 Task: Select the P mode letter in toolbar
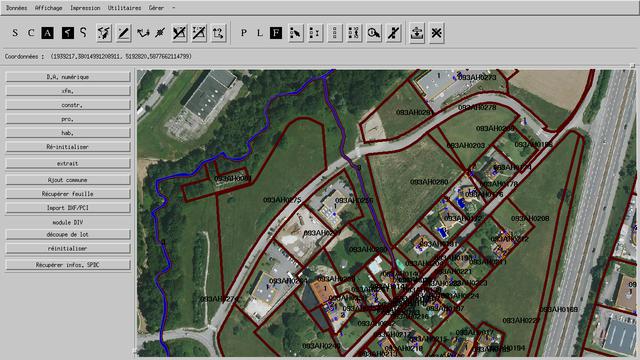(244, 33)
